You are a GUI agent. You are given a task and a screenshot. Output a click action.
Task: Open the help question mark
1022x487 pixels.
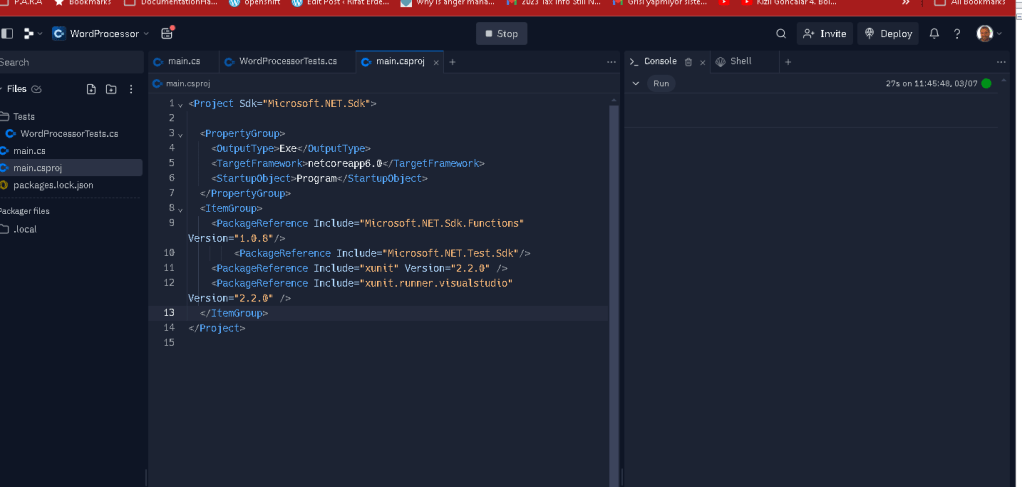pyautogui.click(x=957, y=34)
